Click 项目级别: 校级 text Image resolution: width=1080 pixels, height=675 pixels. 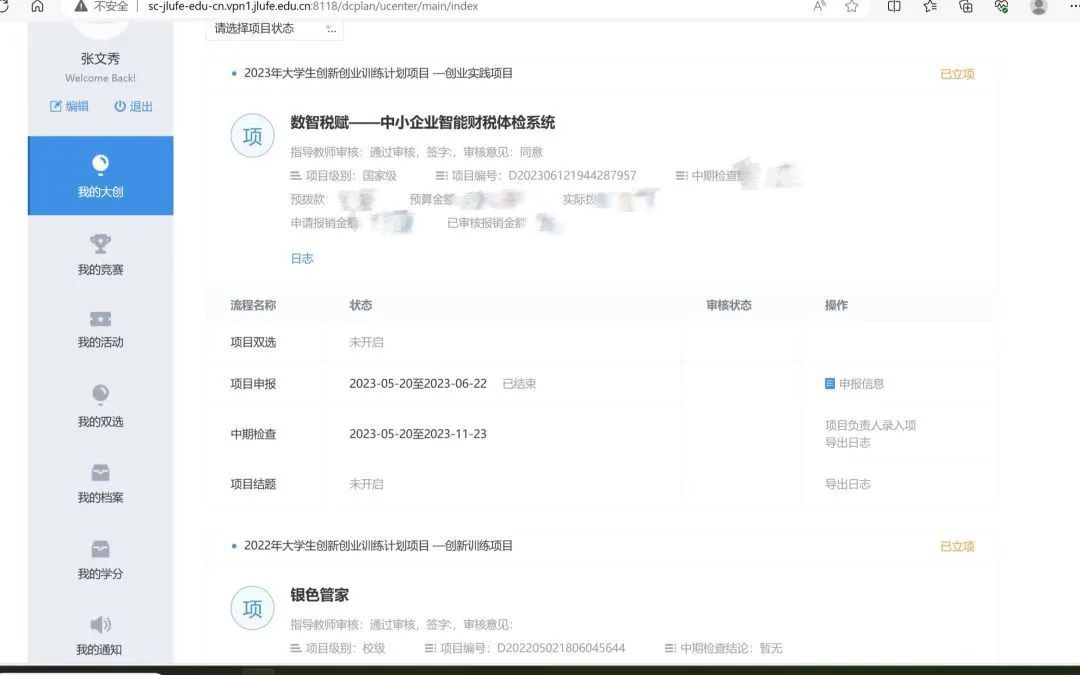click(338, 648)
